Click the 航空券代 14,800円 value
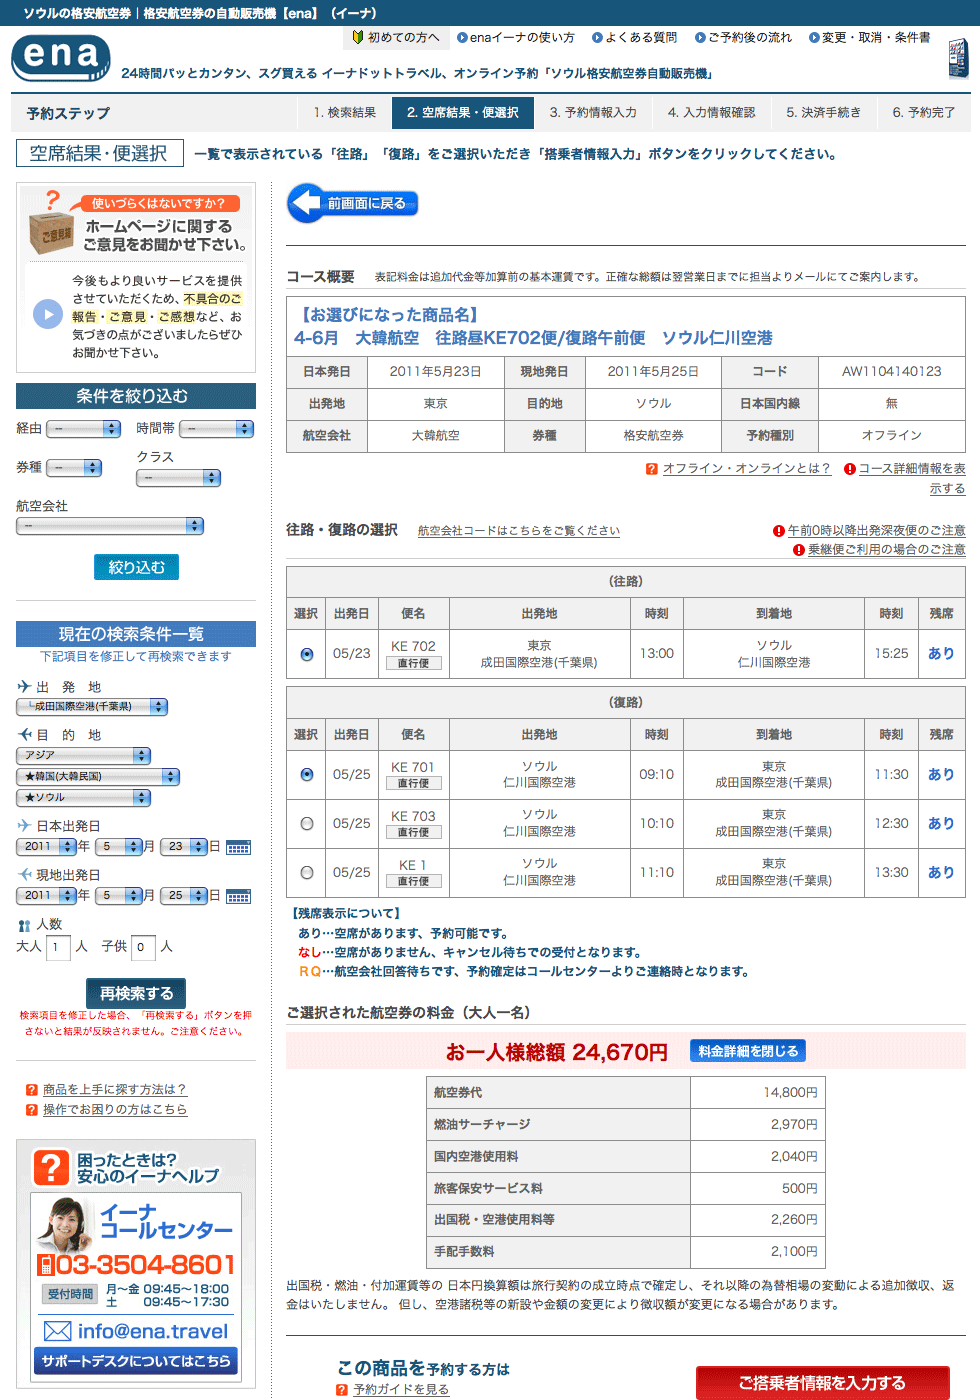Viewport: 980px width, 1400px height. pos(790,1093)
